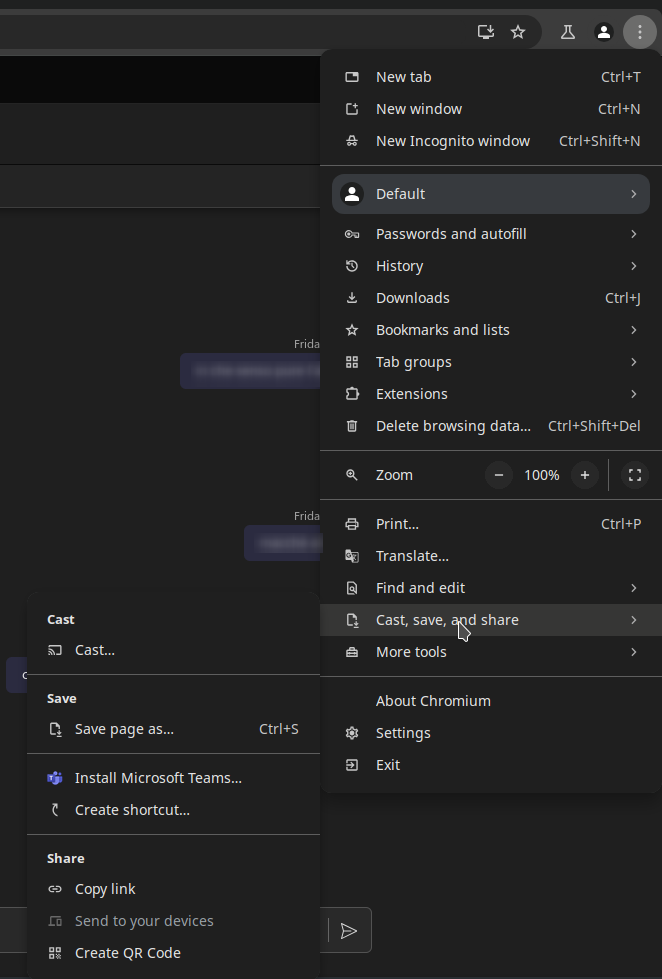Screen dimensions: 662x979
Task: Click the bookmark star icon in the toolbar
Action: coord(518,31)
